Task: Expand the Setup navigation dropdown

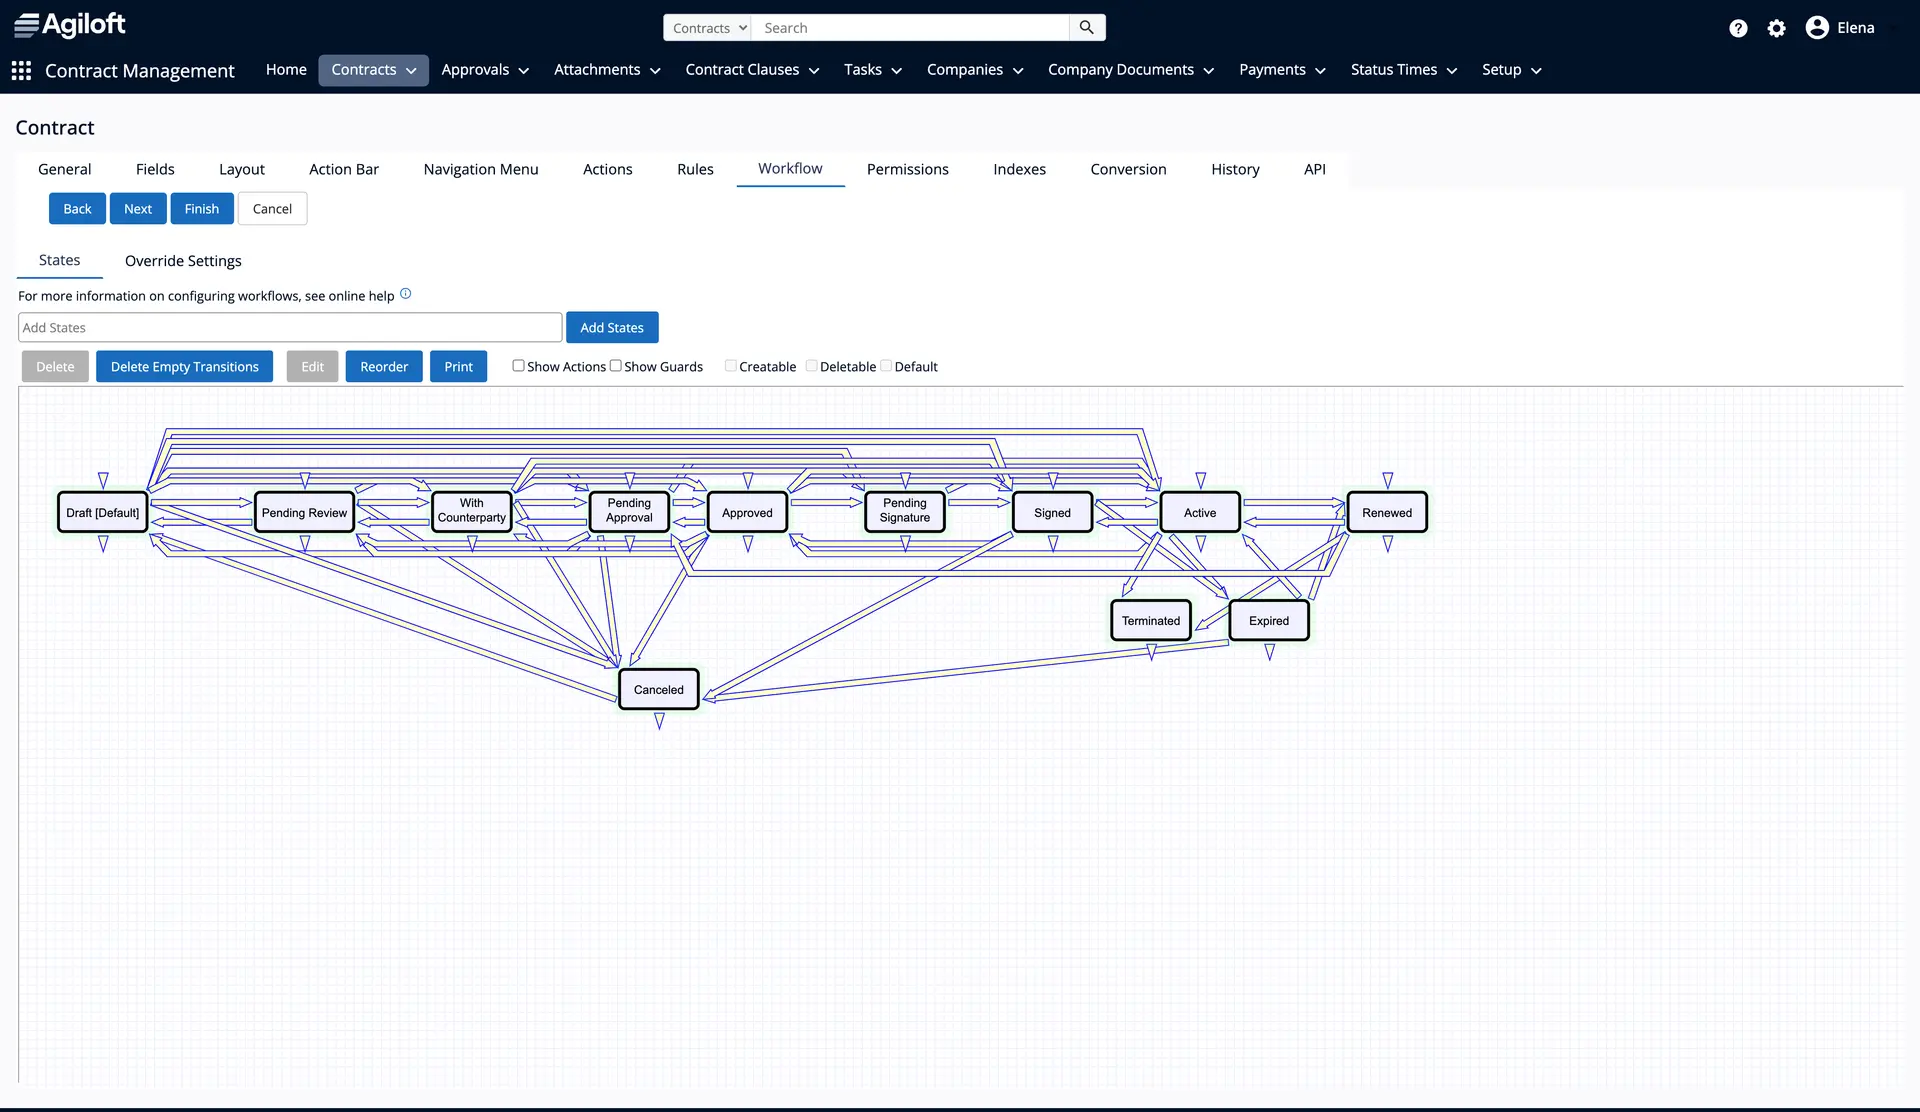Action: pyautogui.click(x=1511, y=70)
